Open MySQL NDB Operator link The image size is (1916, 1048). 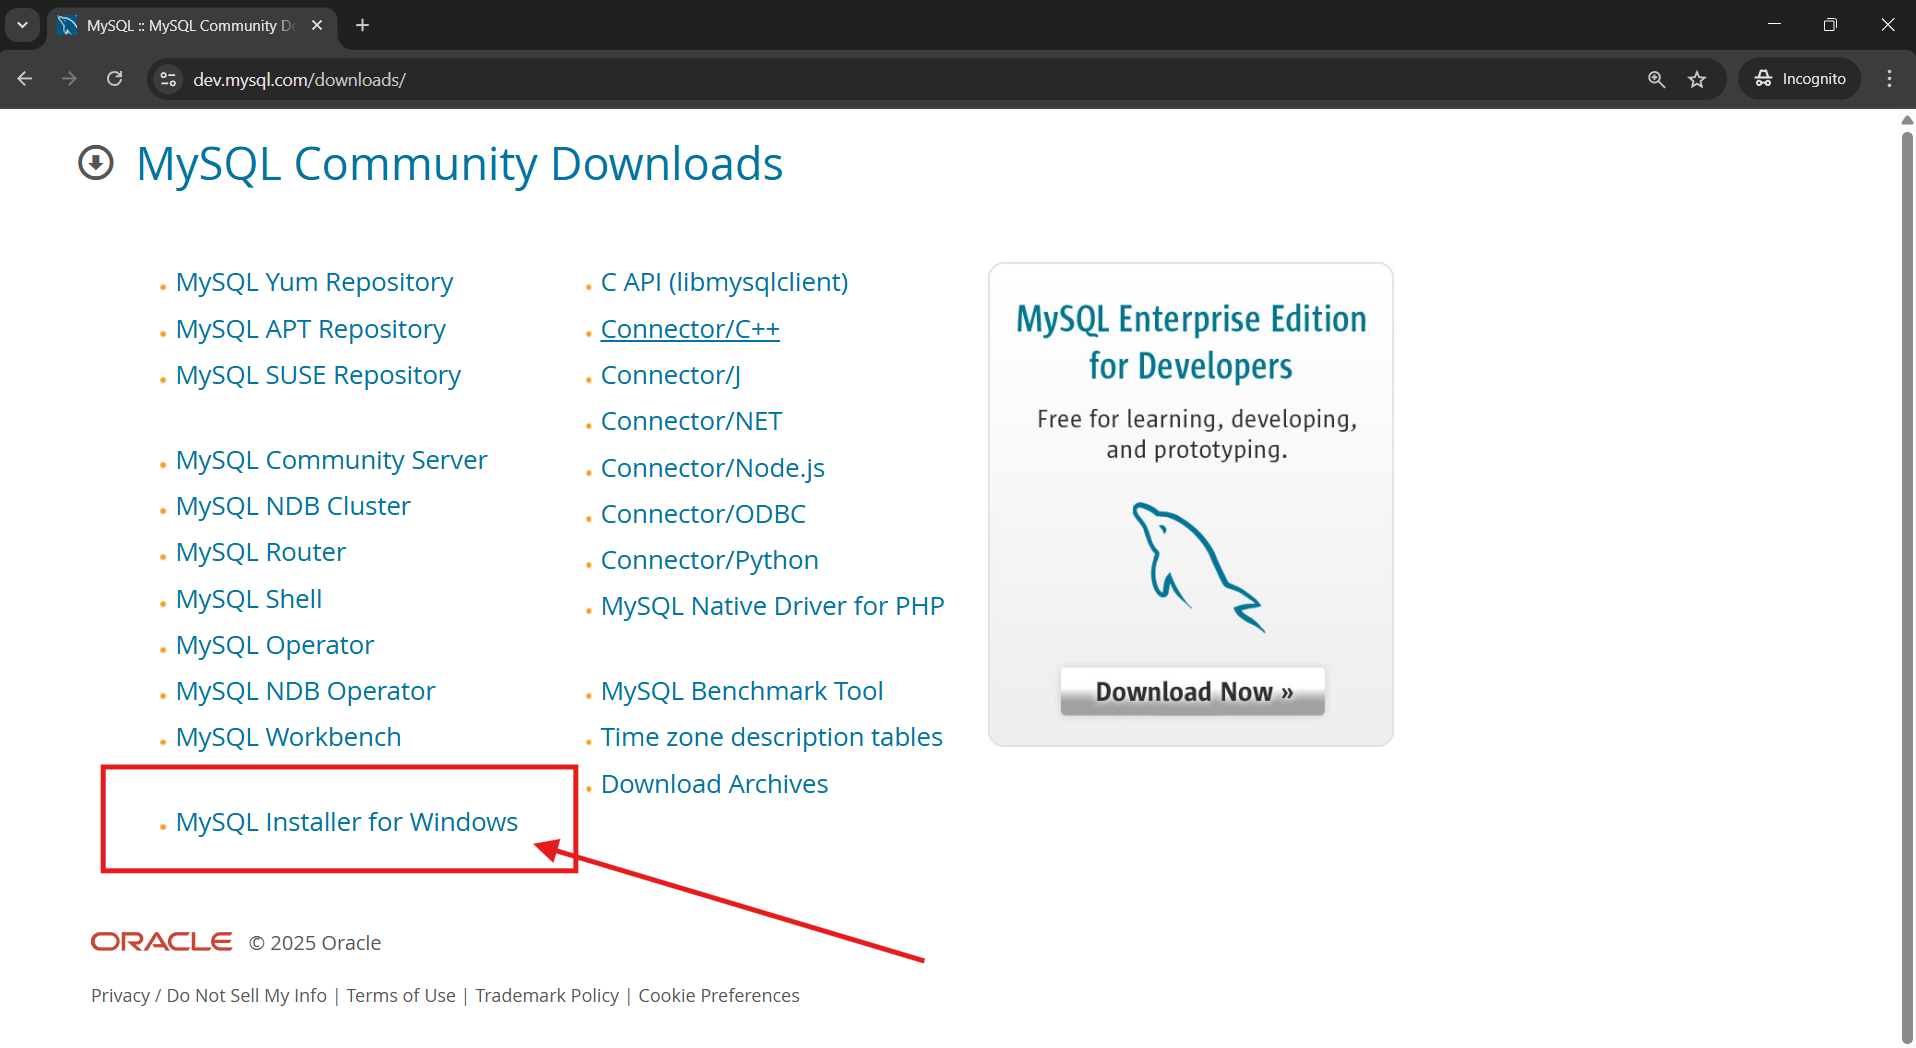pyautogui.click(x=305, y=691)
